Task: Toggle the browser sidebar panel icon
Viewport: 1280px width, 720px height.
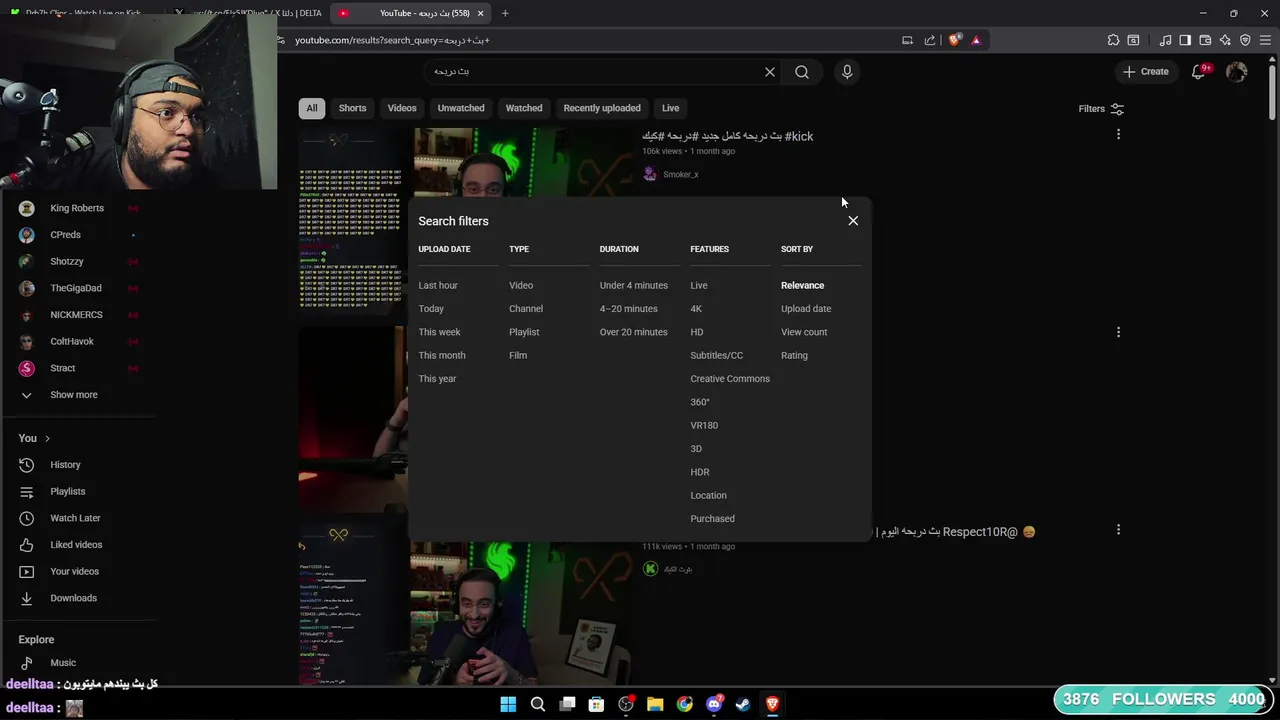Action: click(x=1185, y=40)
